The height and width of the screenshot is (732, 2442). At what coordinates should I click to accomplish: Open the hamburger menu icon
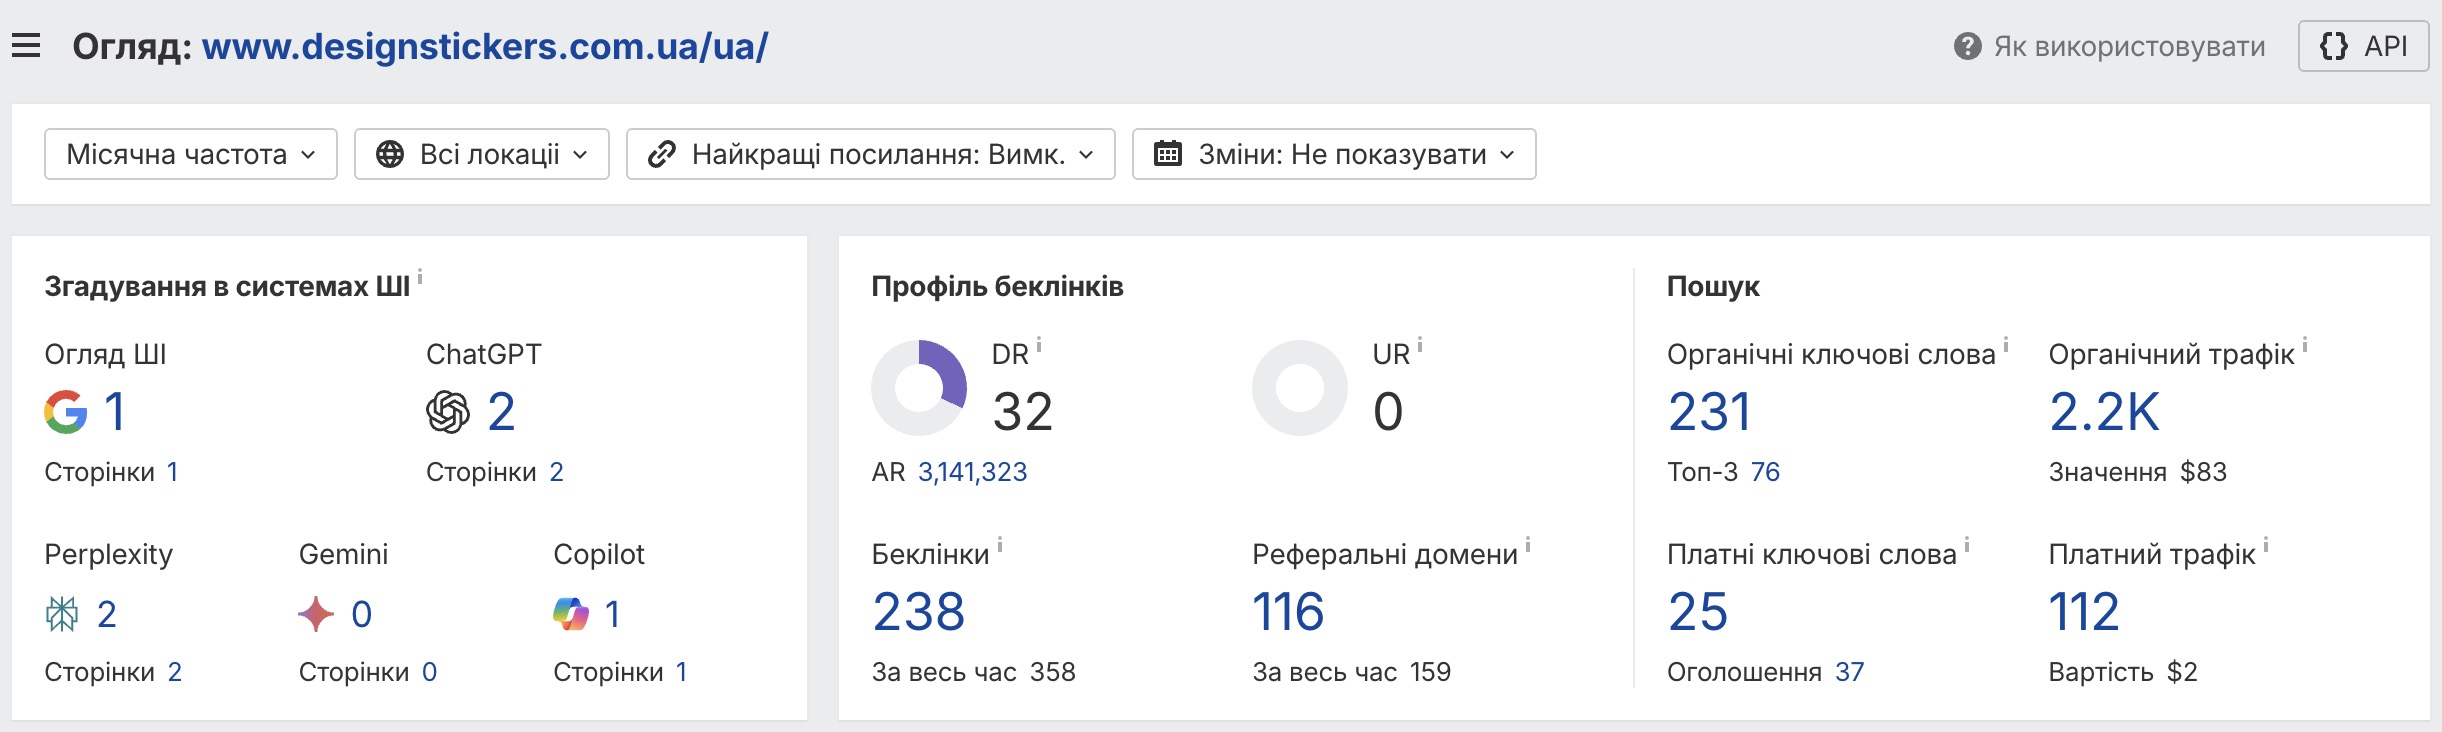[x=26, y=46]
